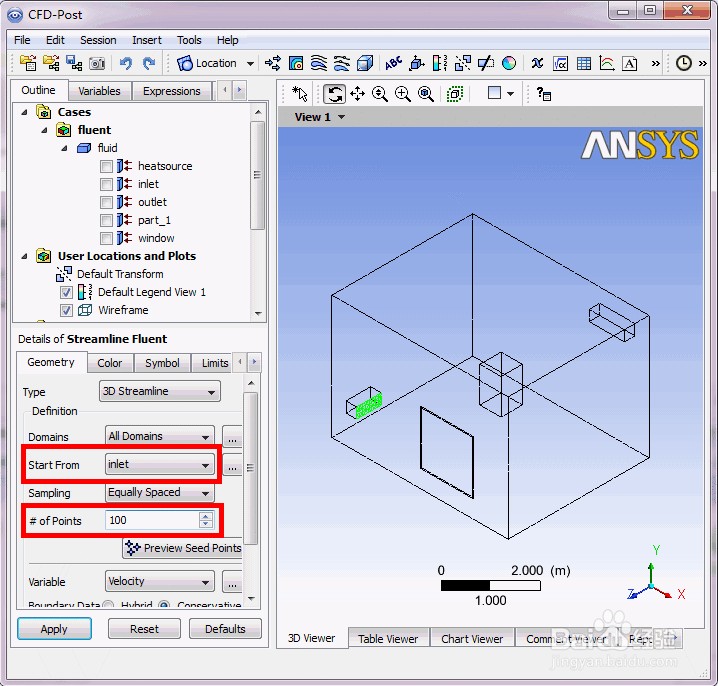The width and height of the screenshot is (718, 686).
Task: Switch to the Expressions tab
Action: (171, 91)
